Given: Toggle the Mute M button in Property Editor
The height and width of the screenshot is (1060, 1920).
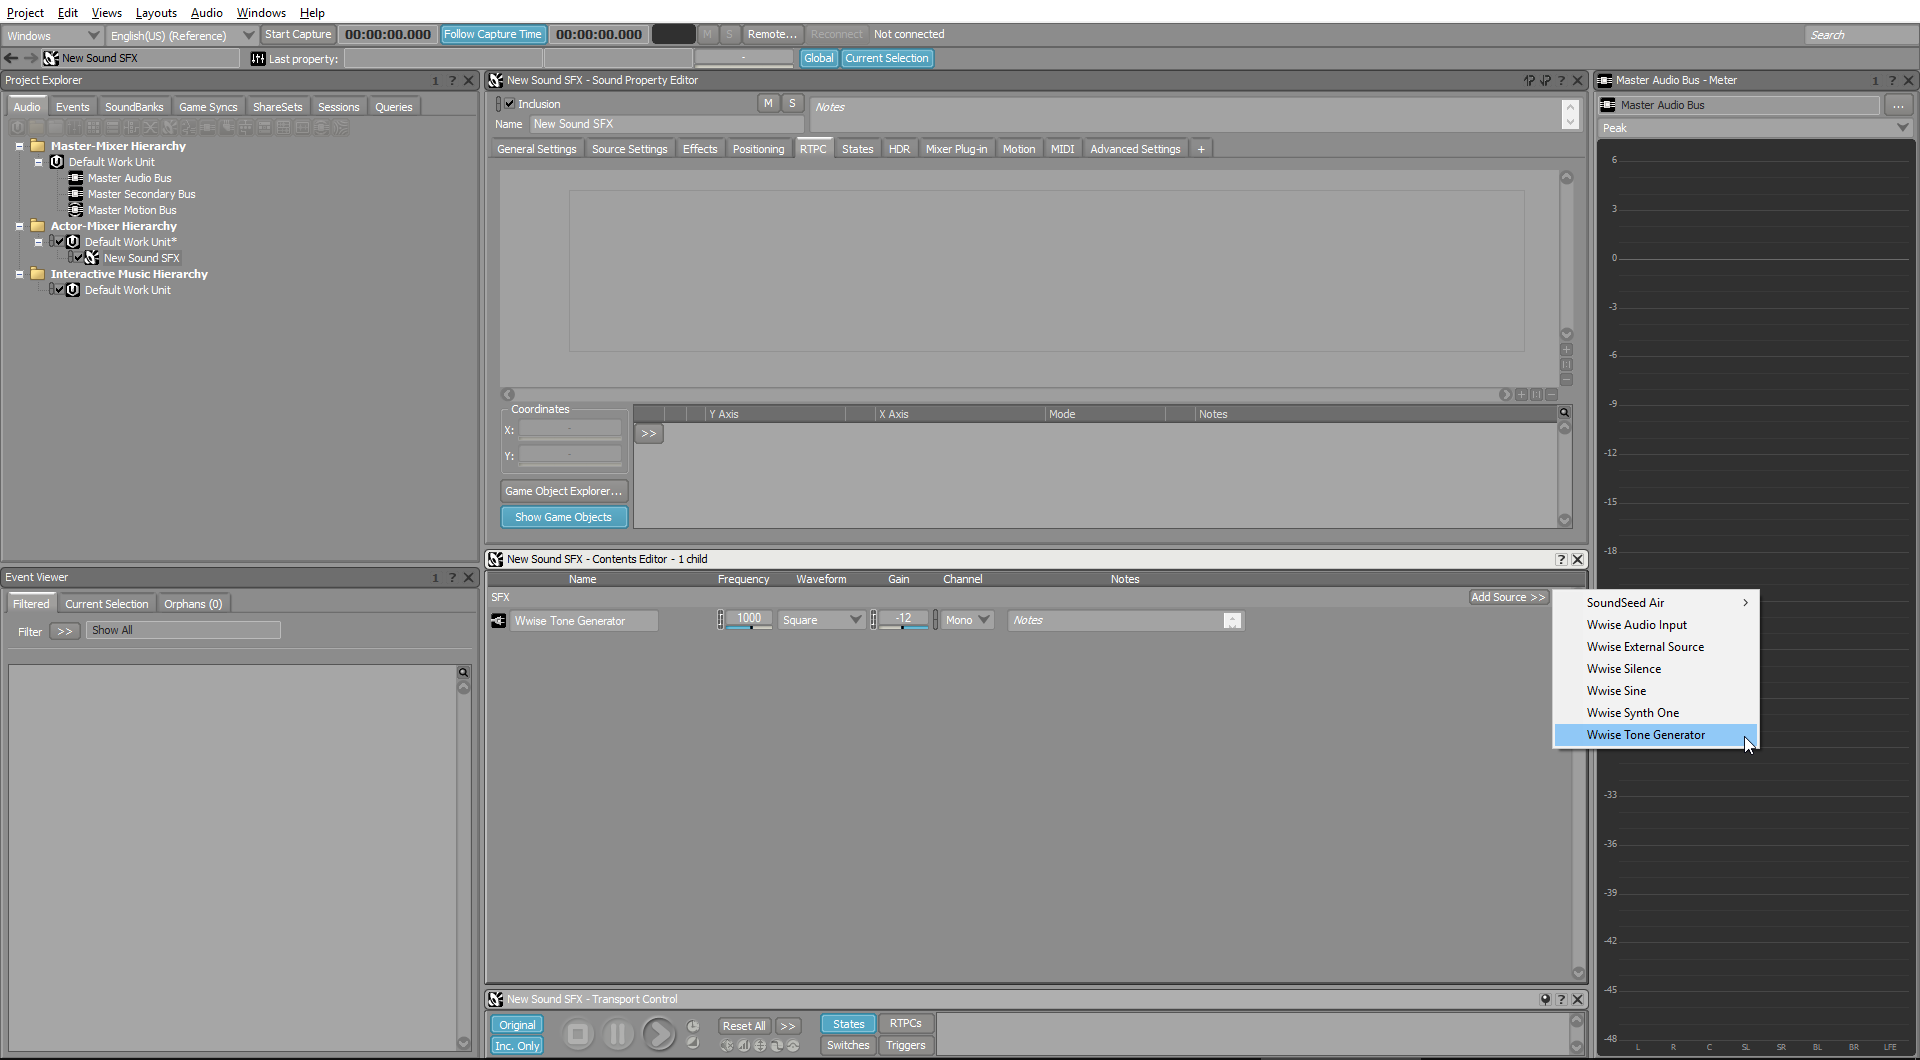Looking at the screenshot, I should 768,103.
